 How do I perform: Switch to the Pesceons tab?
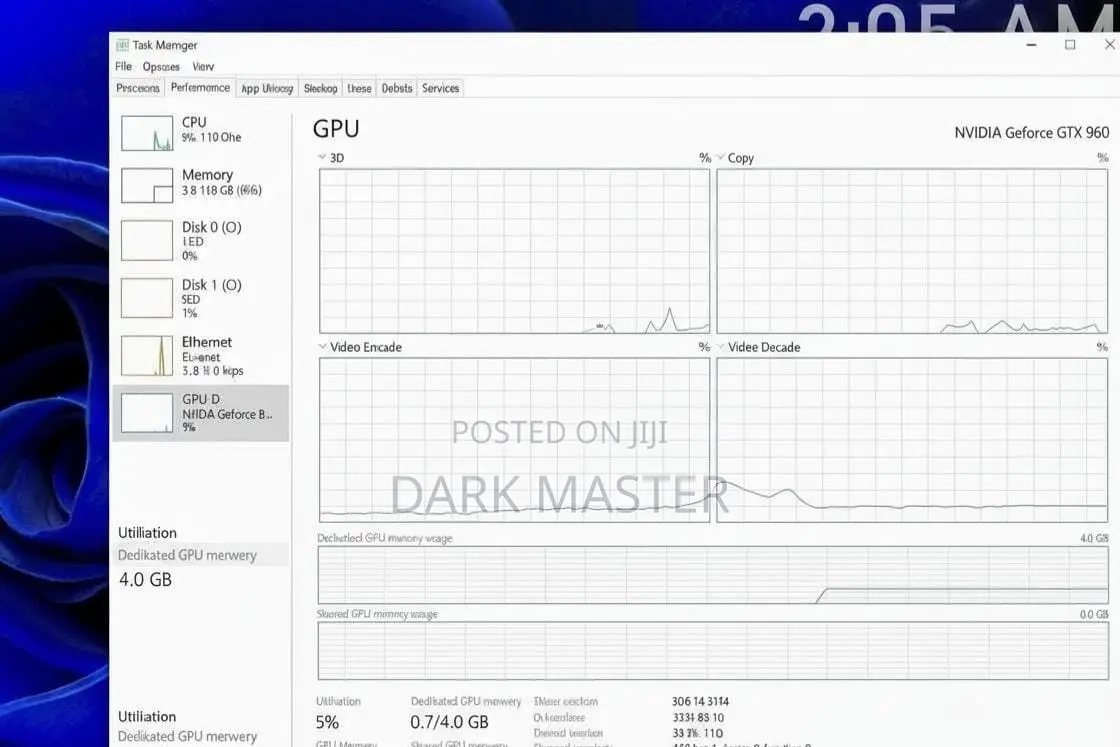click(138, 88)
